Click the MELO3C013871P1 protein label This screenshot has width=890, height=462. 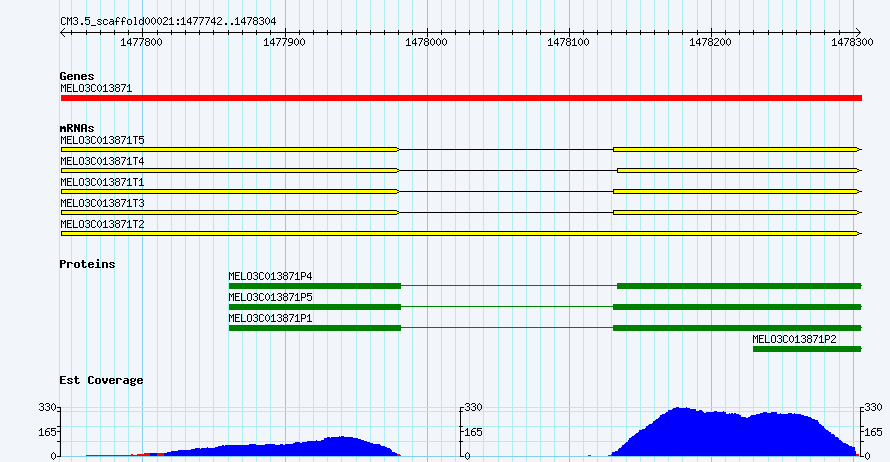[270, 318]
